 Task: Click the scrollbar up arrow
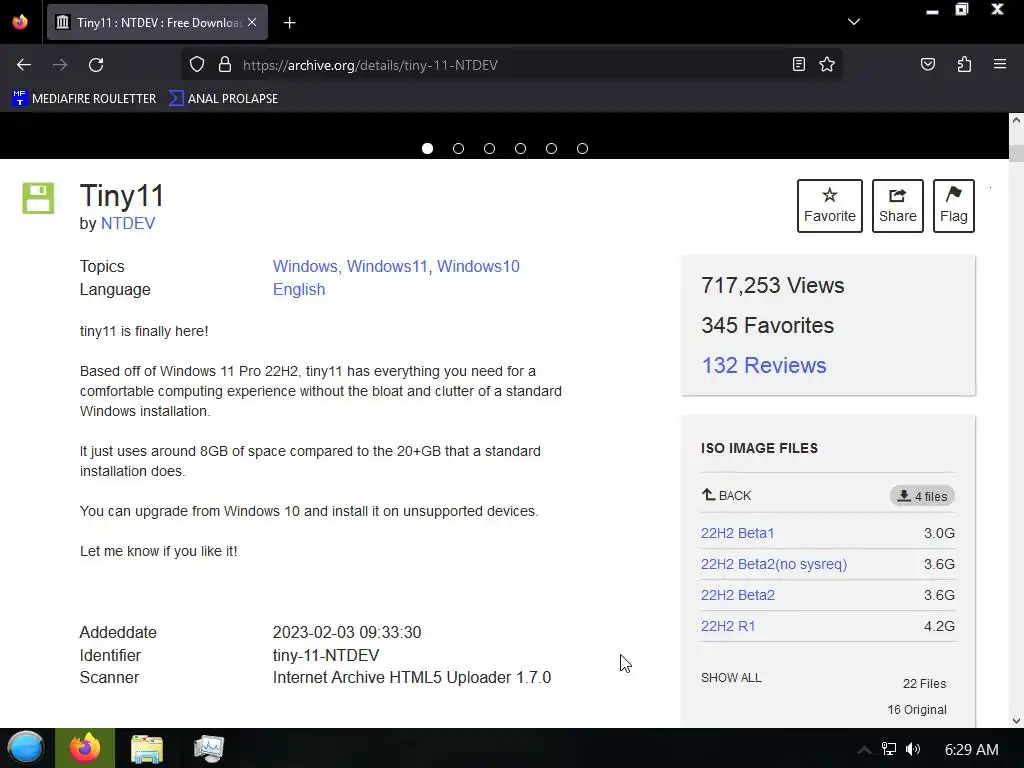1016,120
